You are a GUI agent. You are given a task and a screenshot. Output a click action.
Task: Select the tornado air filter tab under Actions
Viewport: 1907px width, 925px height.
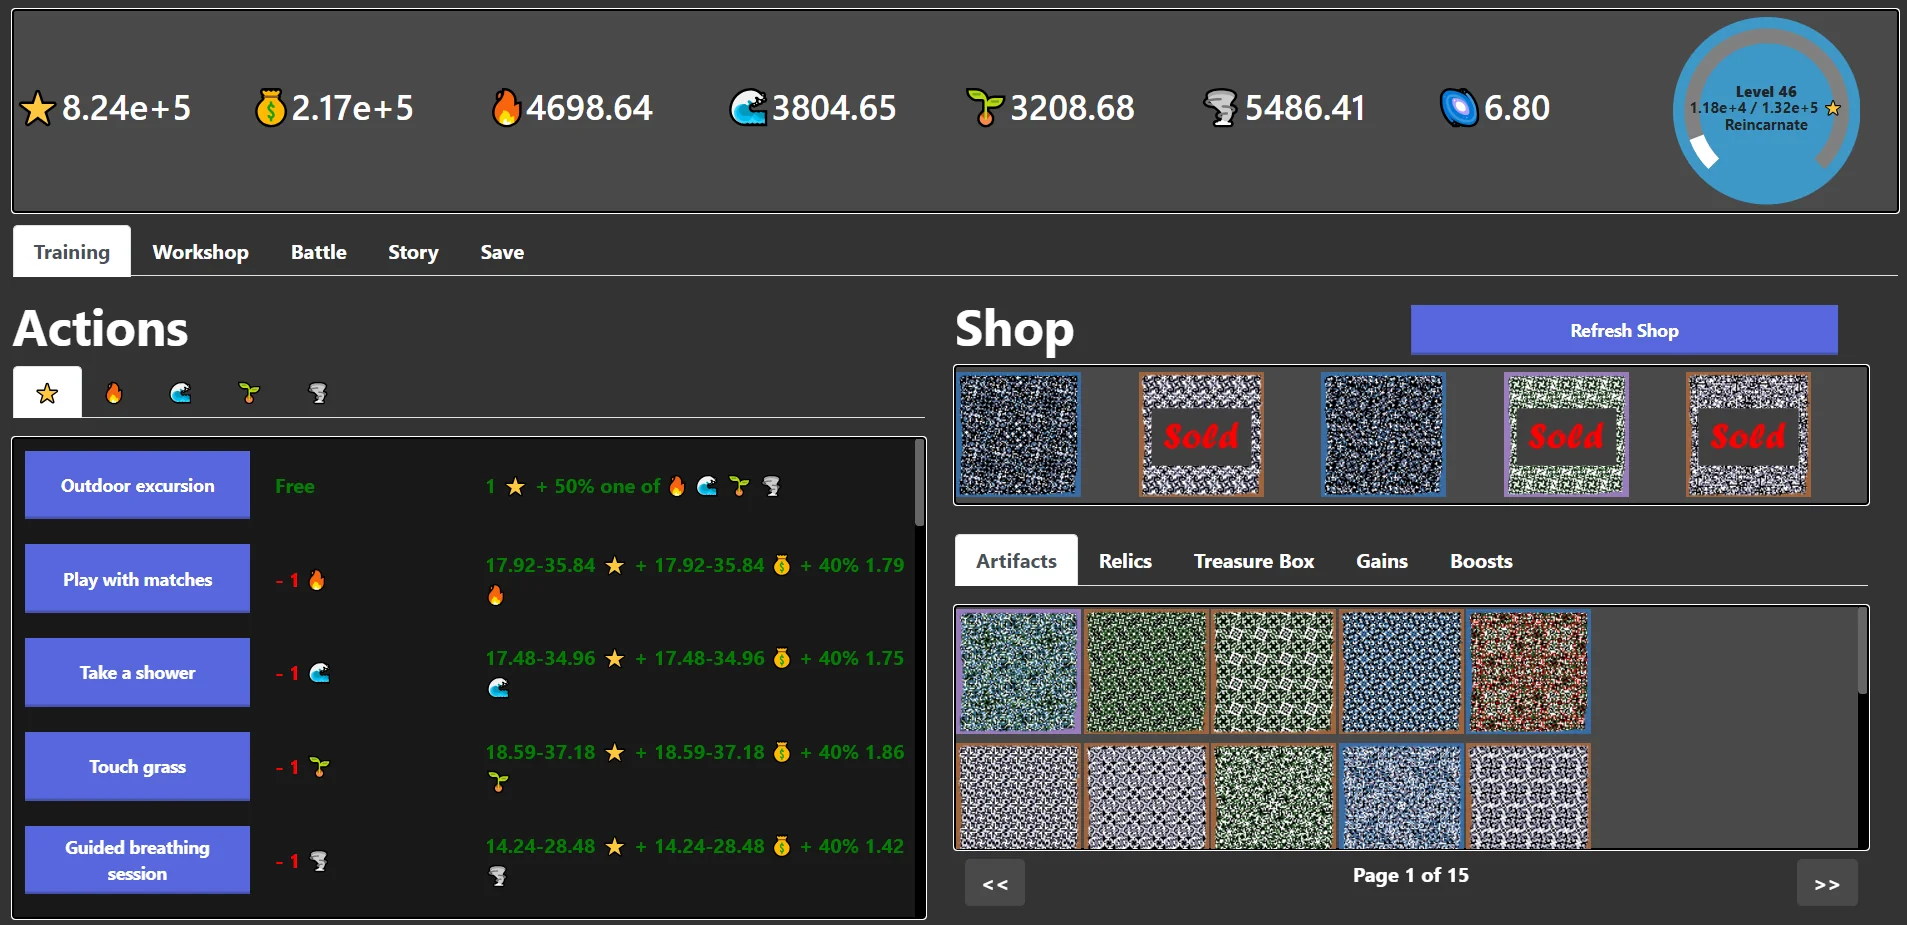pyautogui.click(x=317, y=393)
